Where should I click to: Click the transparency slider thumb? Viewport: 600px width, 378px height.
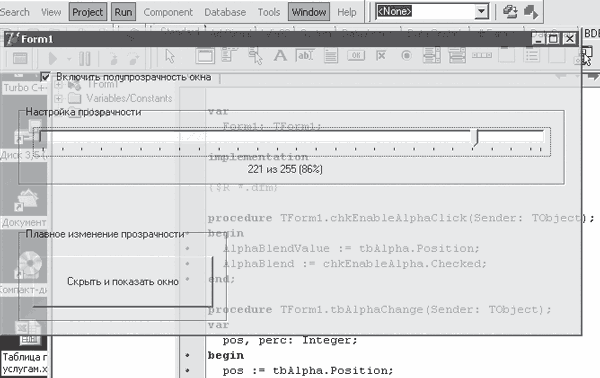(x=475, y=138)
